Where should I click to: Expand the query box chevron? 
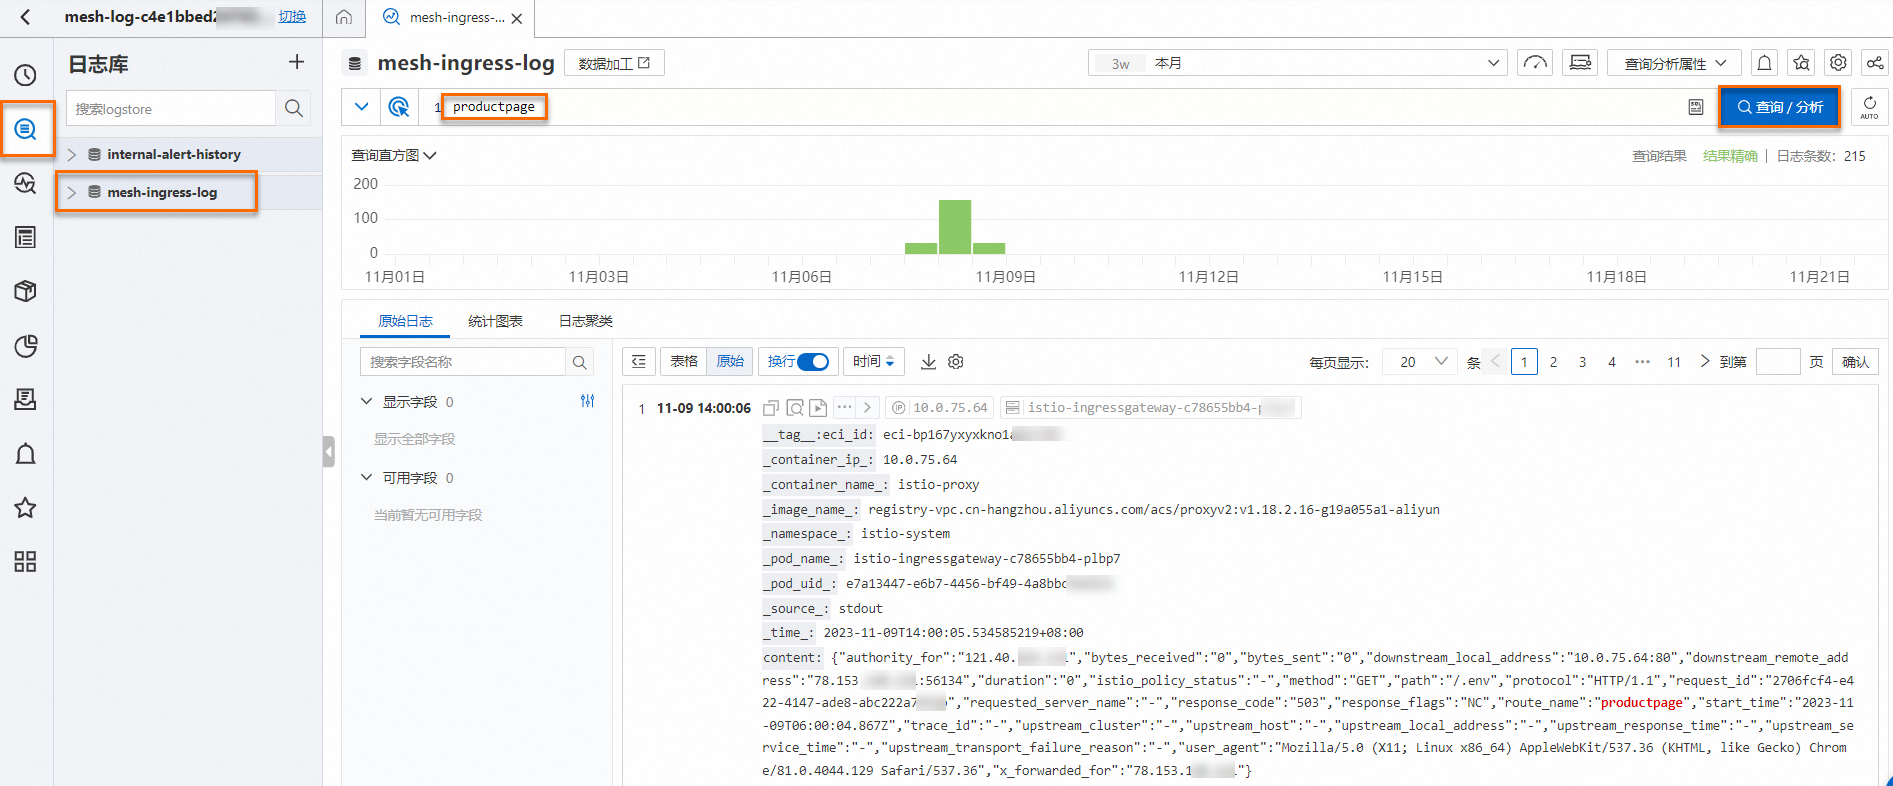click(362, 107)
